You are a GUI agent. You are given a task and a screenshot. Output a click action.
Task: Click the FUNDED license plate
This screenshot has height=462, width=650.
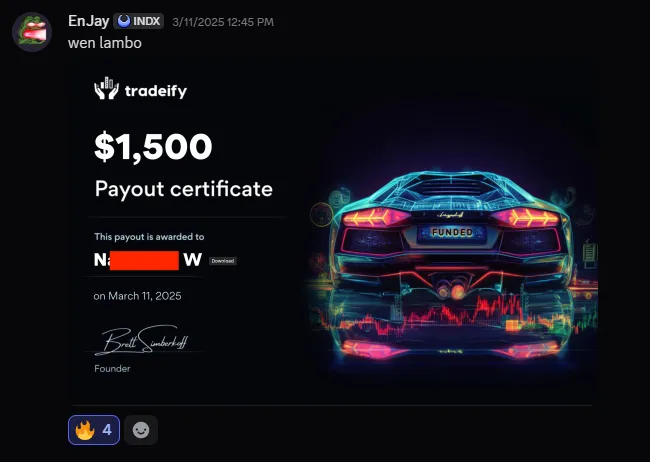pos(452,233)
